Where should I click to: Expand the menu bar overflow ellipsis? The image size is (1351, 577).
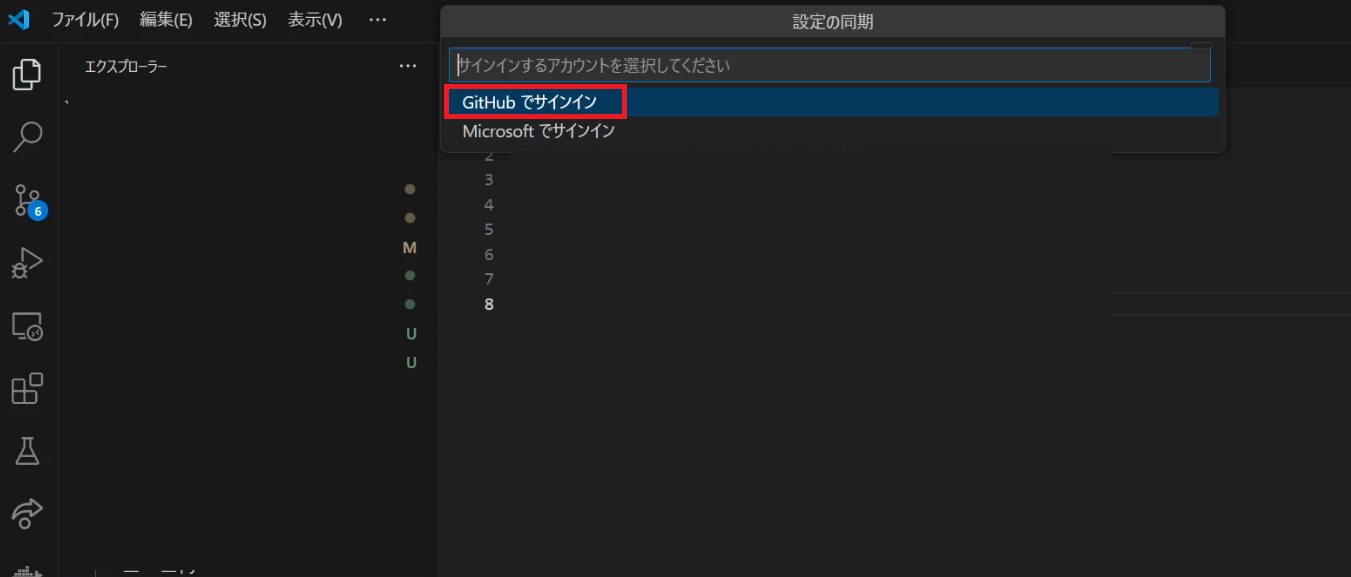pos(377,20)
